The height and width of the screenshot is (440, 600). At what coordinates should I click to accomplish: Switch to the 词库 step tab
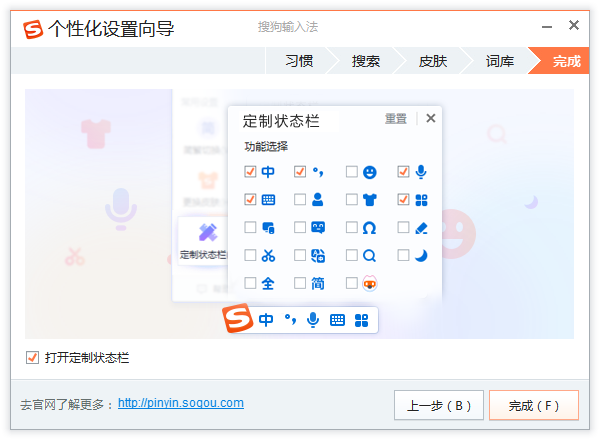[500, 61]
